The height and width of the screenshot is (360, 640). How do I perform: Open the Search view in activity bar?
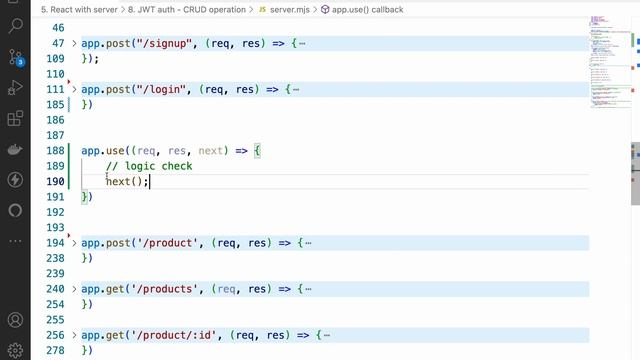[x=15, y=26]
